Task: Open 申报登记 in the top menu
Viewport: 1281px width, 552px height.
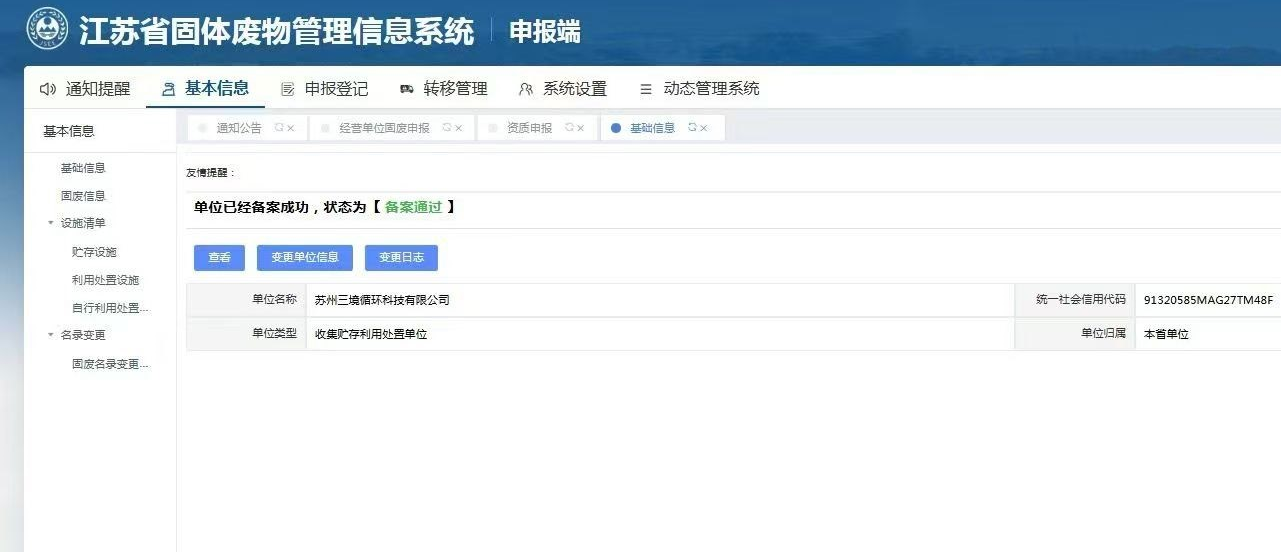Action: (x=337, y=89)
